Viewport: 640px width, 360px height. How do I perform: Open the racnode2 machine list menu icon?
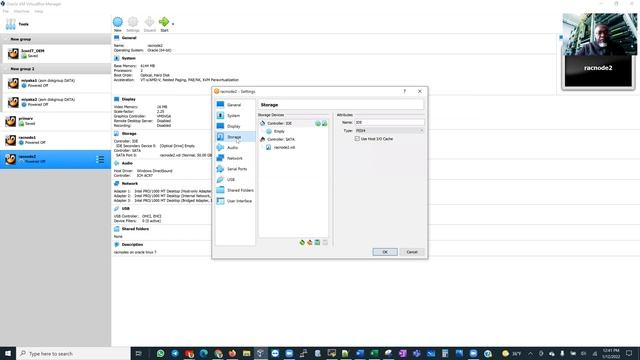(x=100, y=159)
